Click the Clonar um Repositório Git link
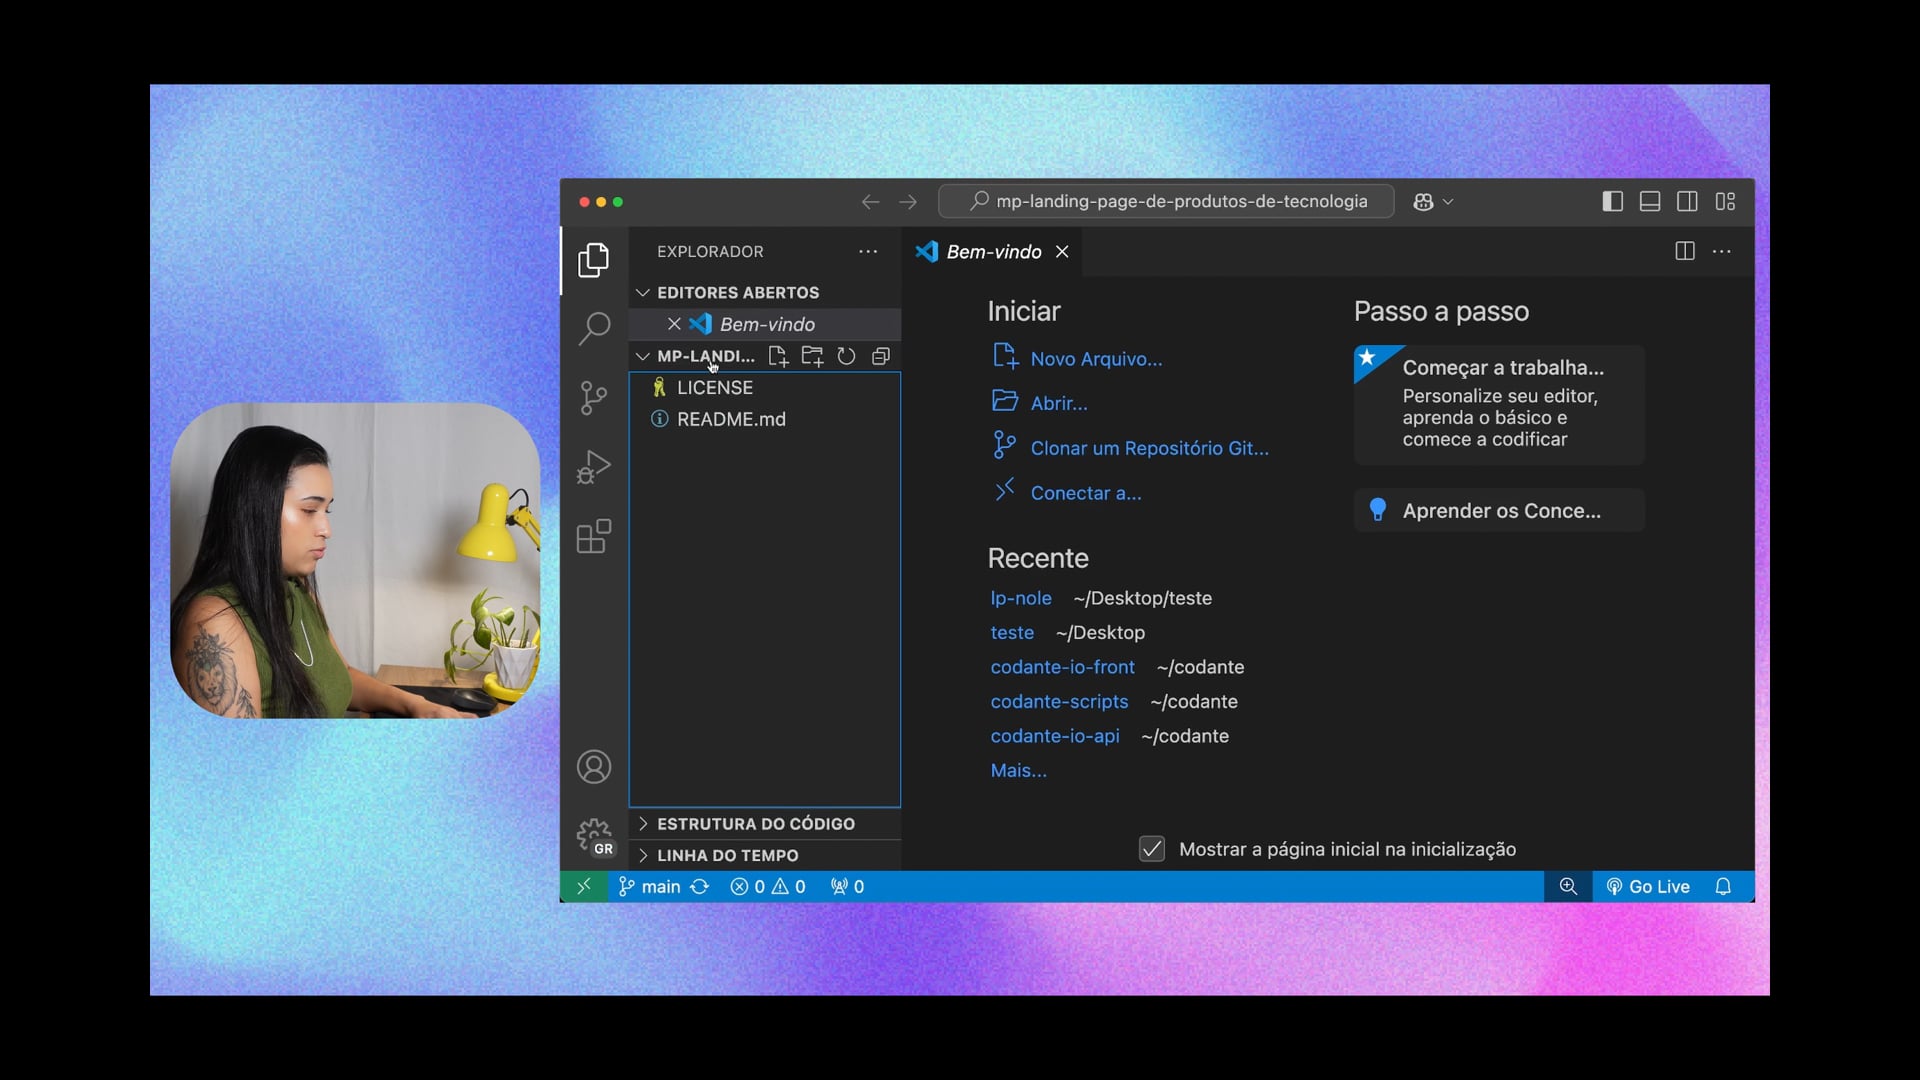Image resolution: width=1920 pixels, height=1080 pixels. point(1149,449)
